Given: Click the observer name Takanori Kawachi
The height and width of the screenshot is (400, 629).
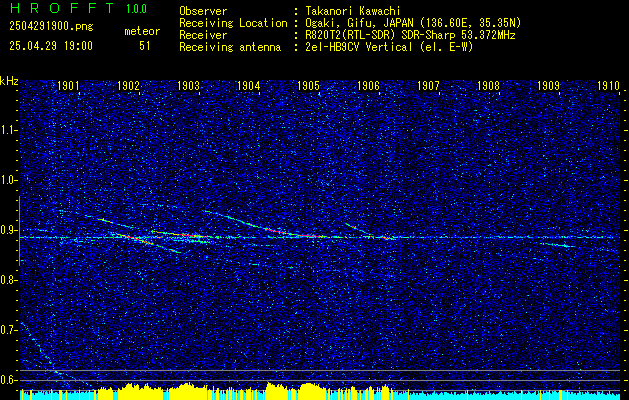Looking at the screenshot, I should [x=351, y=11].
